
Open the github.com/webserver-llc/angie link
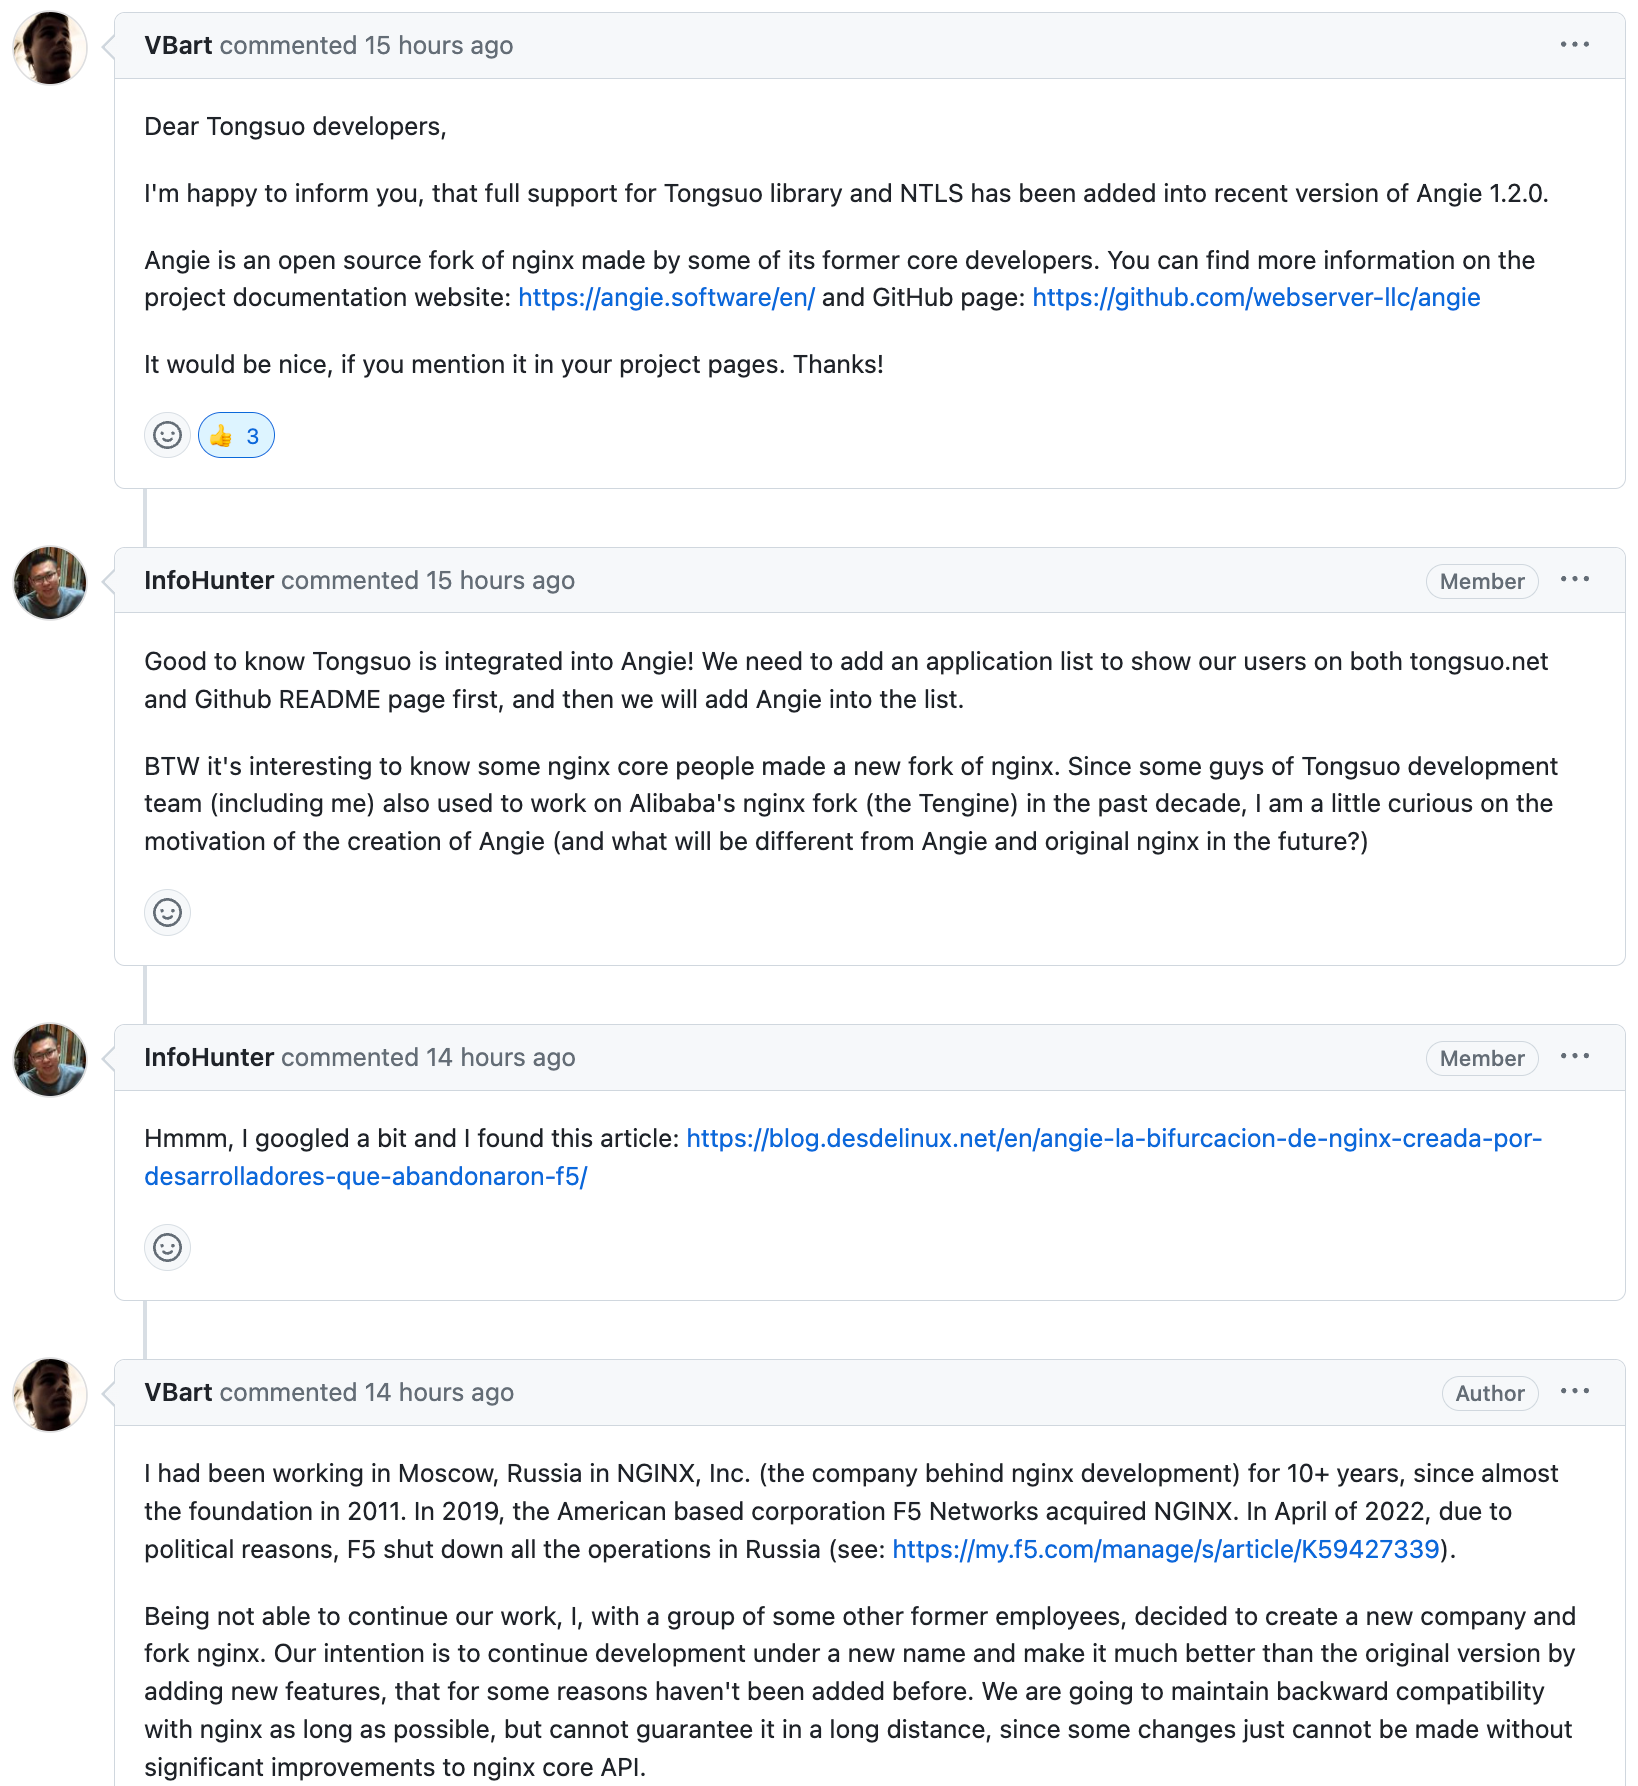tap(1256, 298)
